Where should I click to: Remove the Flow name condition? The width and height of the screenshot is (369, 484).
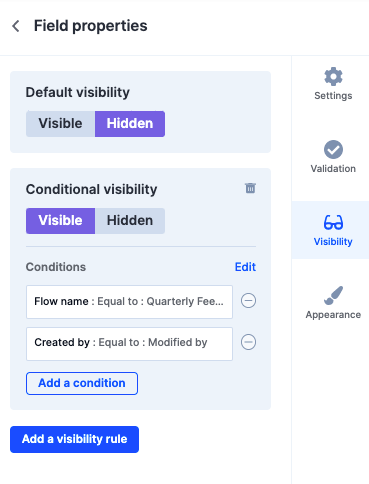click(x=248, y=301)
